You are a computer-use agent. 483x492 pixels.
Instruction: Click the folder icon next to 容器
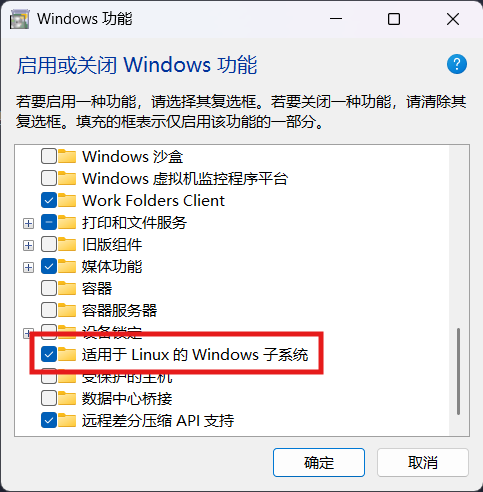[x=67, y=288]
